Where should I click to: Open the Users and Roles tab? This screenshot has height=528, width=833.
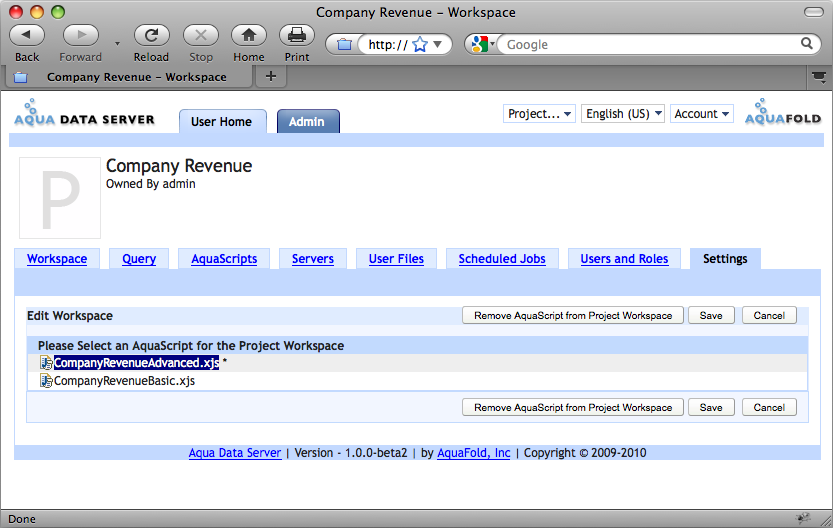tap(624, 259)
